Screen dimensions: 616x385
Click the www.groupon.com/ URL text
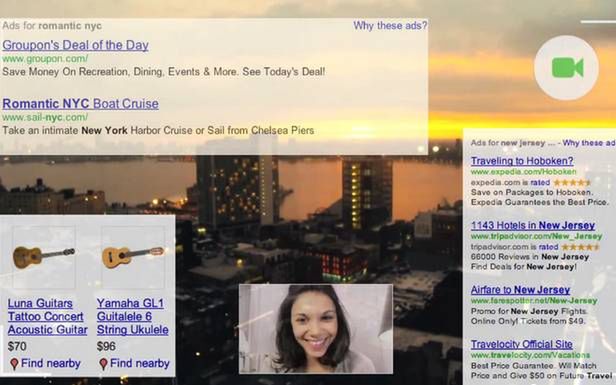tap(45, 59)
